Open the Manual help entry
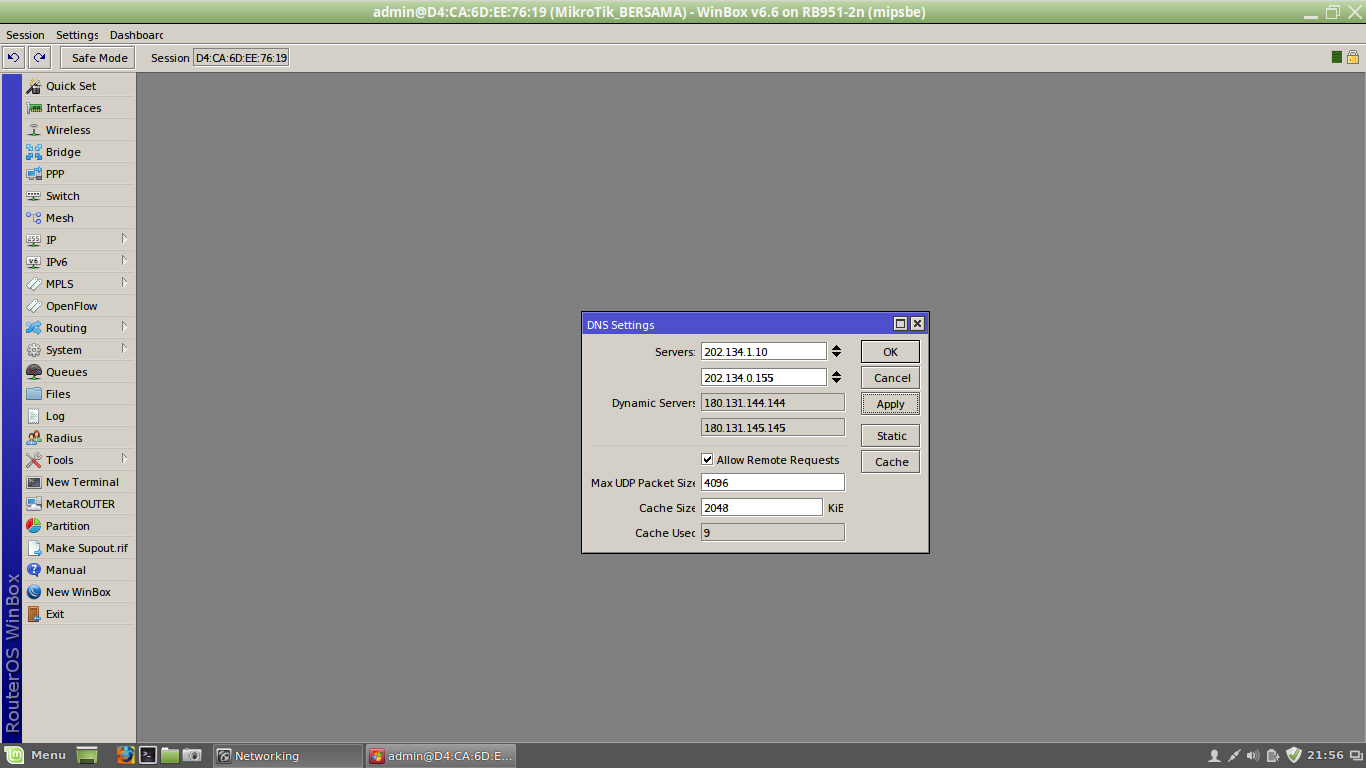This screenshot has width=1366, height=768. pyautogui.click(x=79, y=570)
